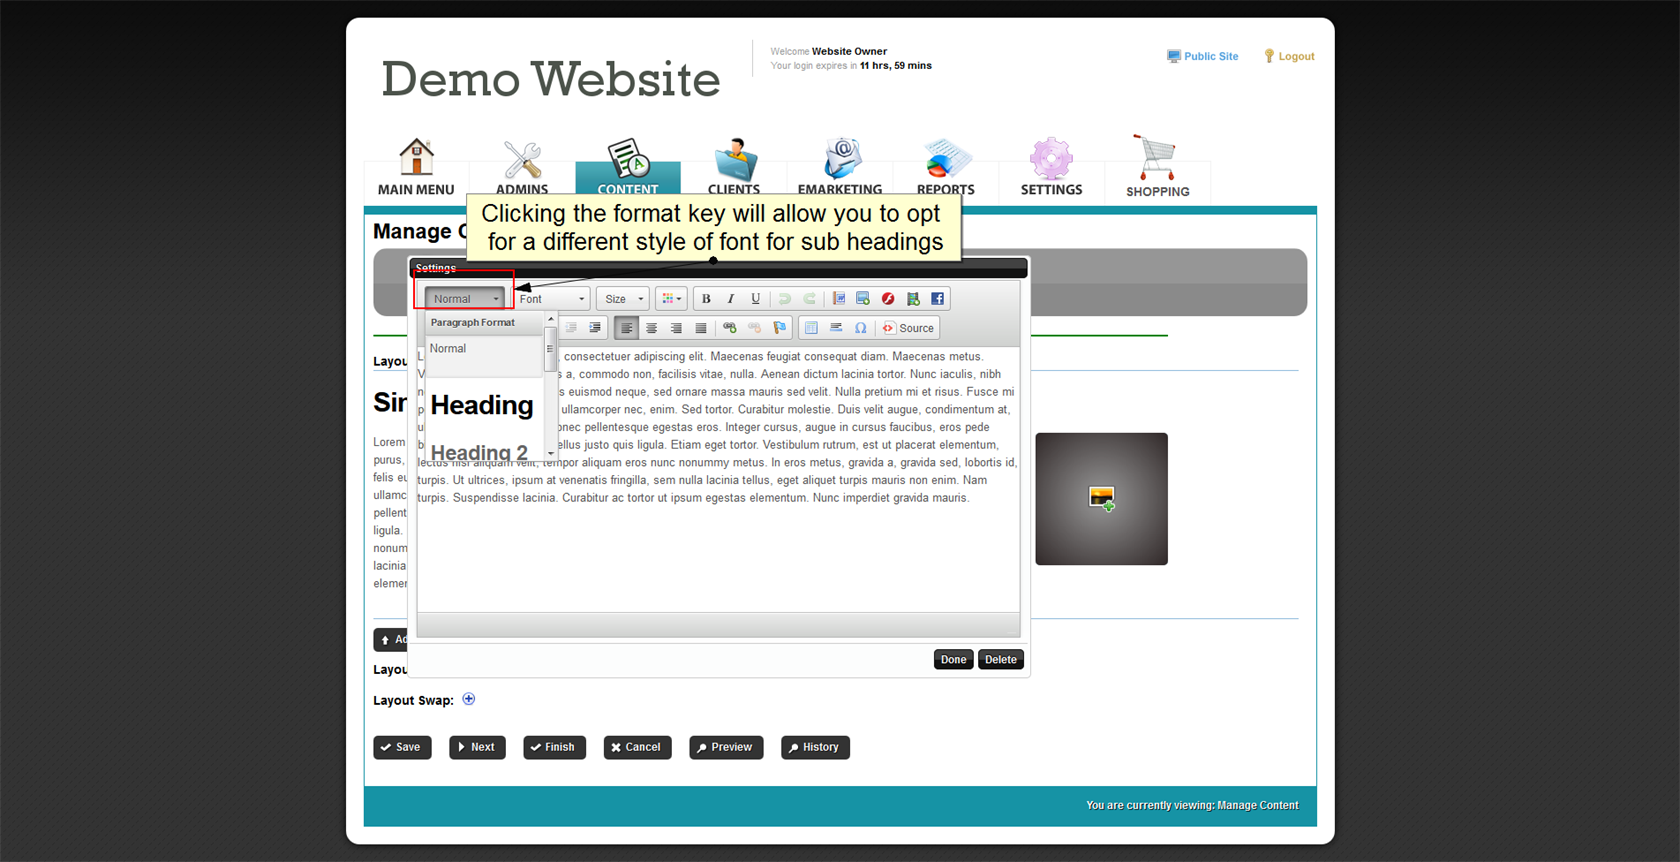Insert special character with Omega icon
The width and height of the screenshot is (1680, 862).
click(860, 328)
